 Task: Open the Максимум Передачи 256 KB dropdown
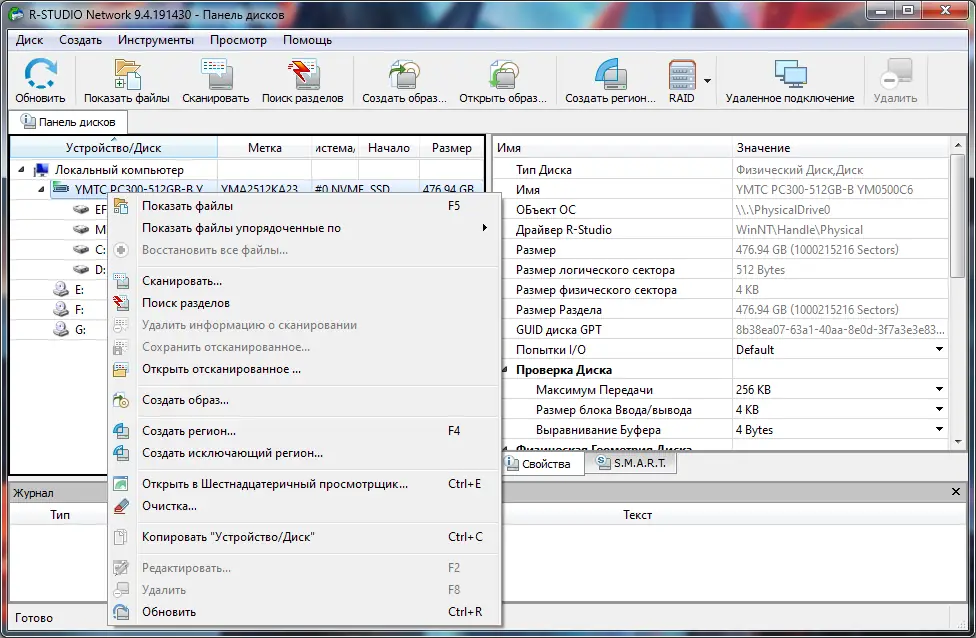[x=939, y=390]
